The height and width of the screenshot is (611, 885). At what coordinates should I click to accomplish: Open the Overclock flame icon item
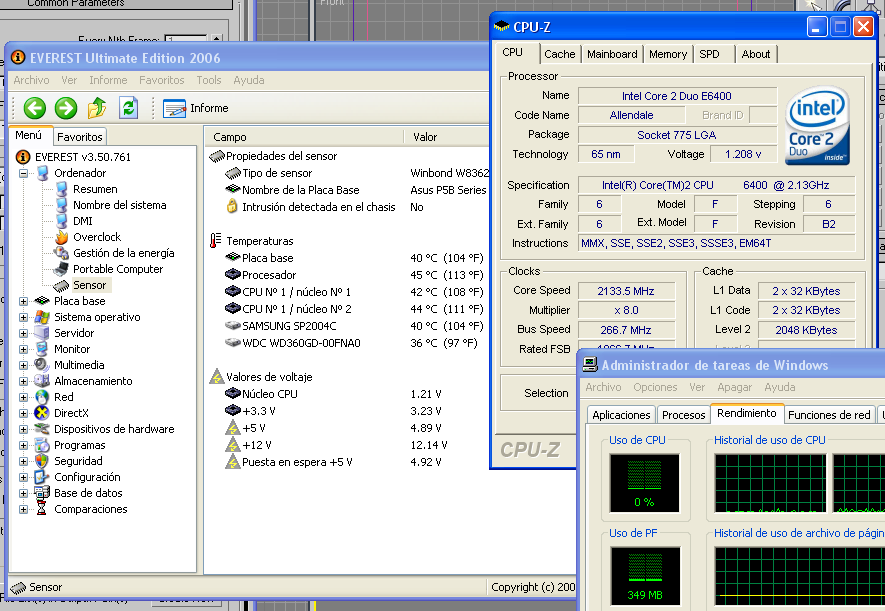click(62, 237)
